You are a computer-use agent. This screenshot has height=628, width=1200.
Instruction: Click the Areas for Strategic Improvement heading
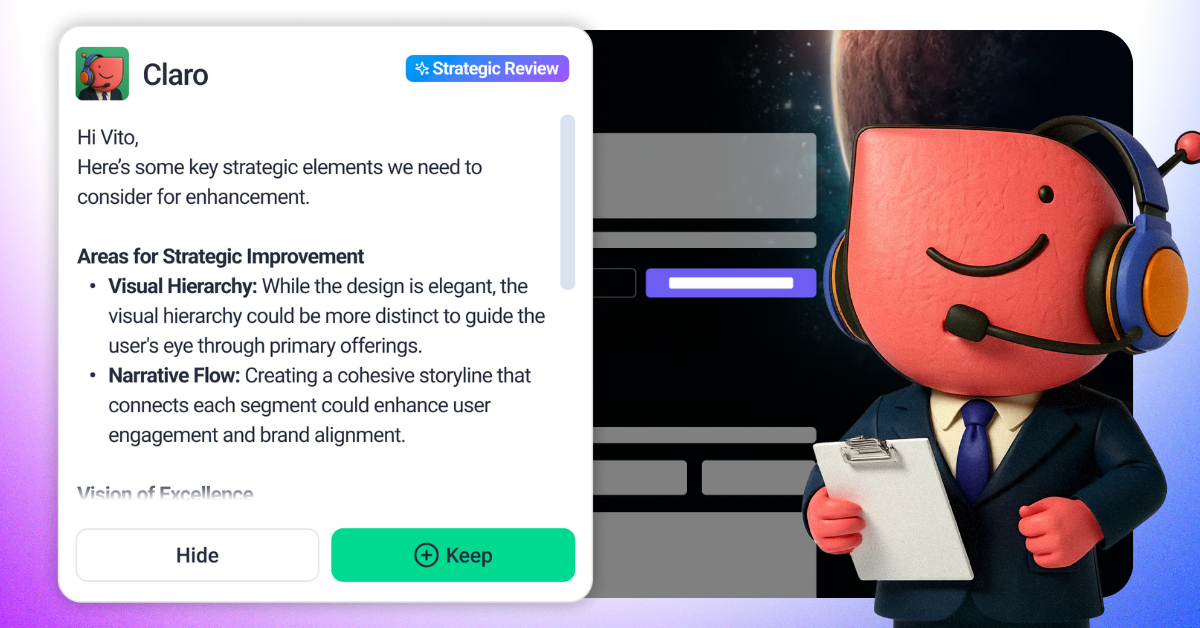(221, 256)
